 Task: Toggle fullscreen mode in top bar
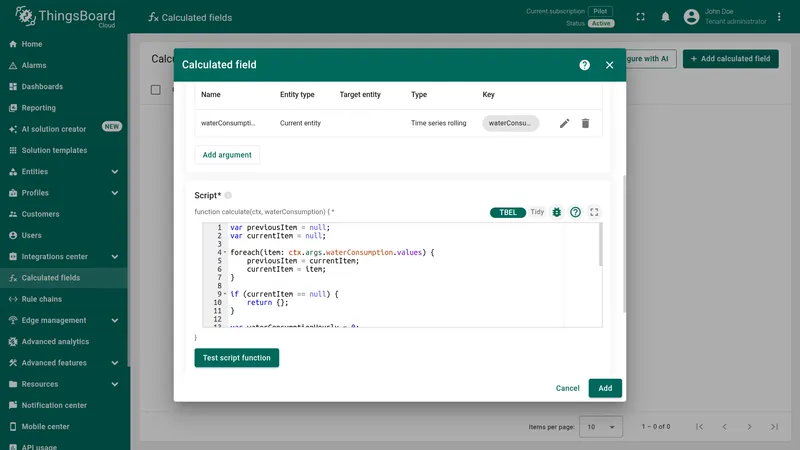point(640,17)
